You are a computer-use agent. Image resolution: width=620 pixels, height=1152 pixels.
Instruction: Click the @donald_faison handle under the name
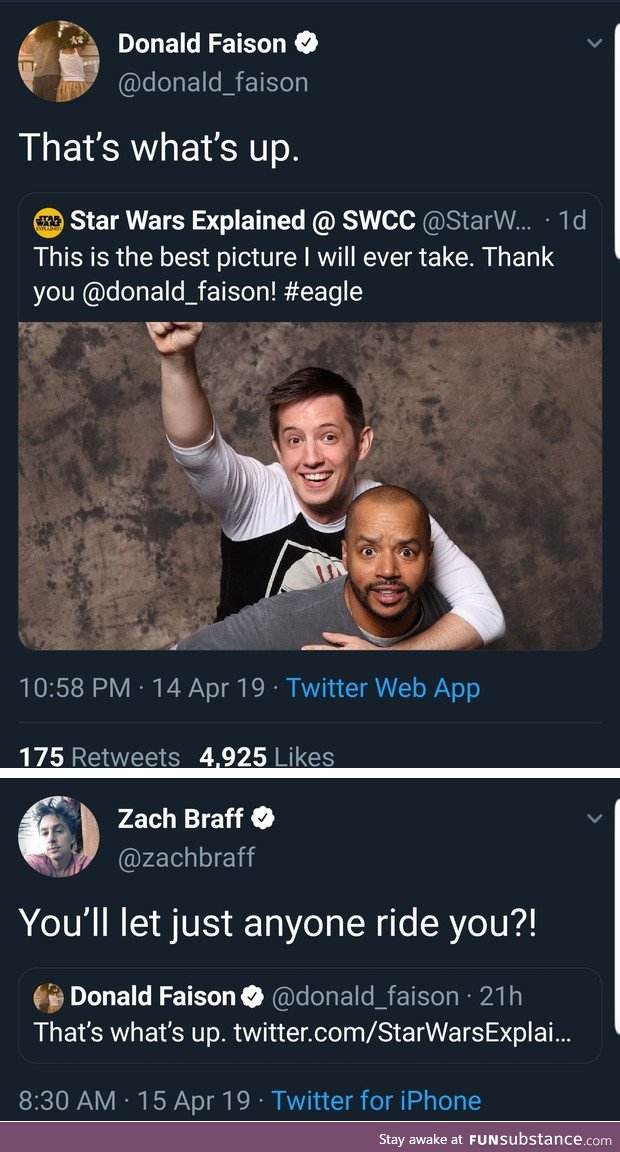[x=213, y=82]
